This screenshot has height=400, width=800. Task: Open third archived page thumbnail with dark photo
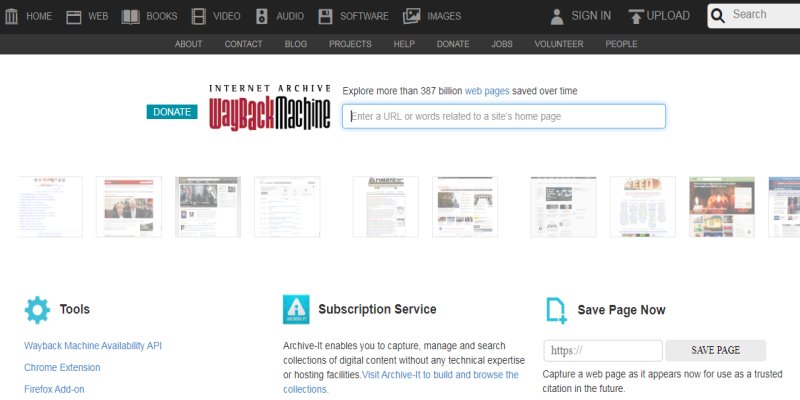pyautogui.click(x=208, y=207)
